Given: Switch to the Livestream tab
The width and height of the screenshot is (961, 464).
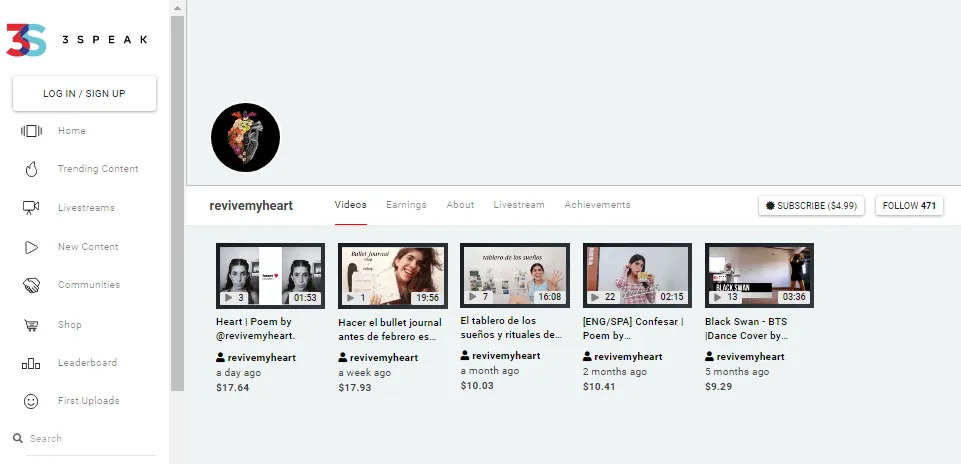Looking at the screenshot, I should (519, 205).
